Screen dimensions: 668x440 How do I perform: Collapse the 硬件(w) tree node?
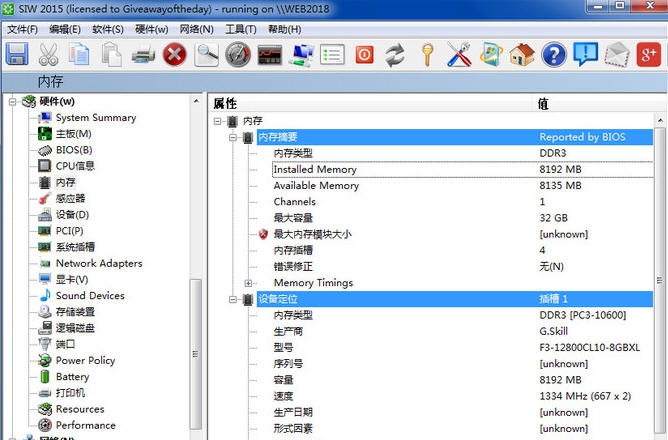(12, 102)
